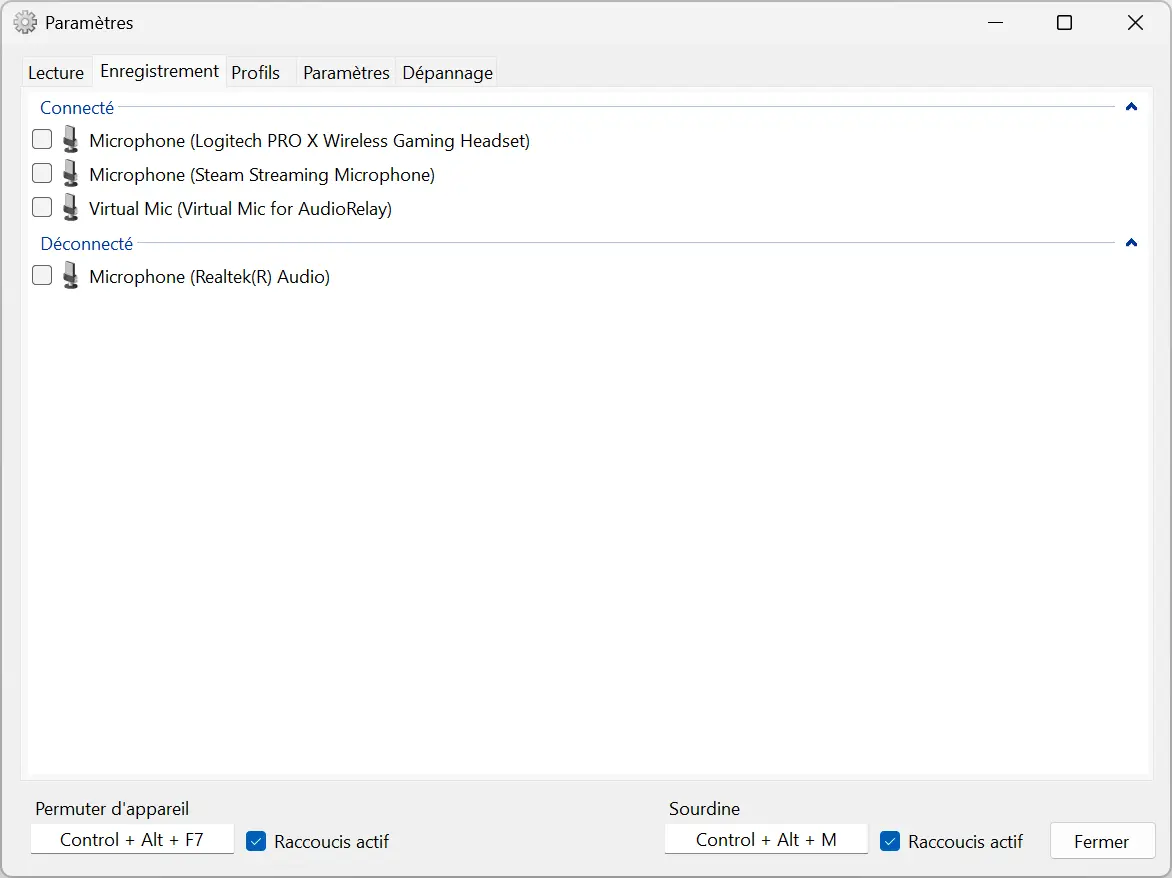
Task: Maximize the Paramètres window
Action: (1064, 22)
